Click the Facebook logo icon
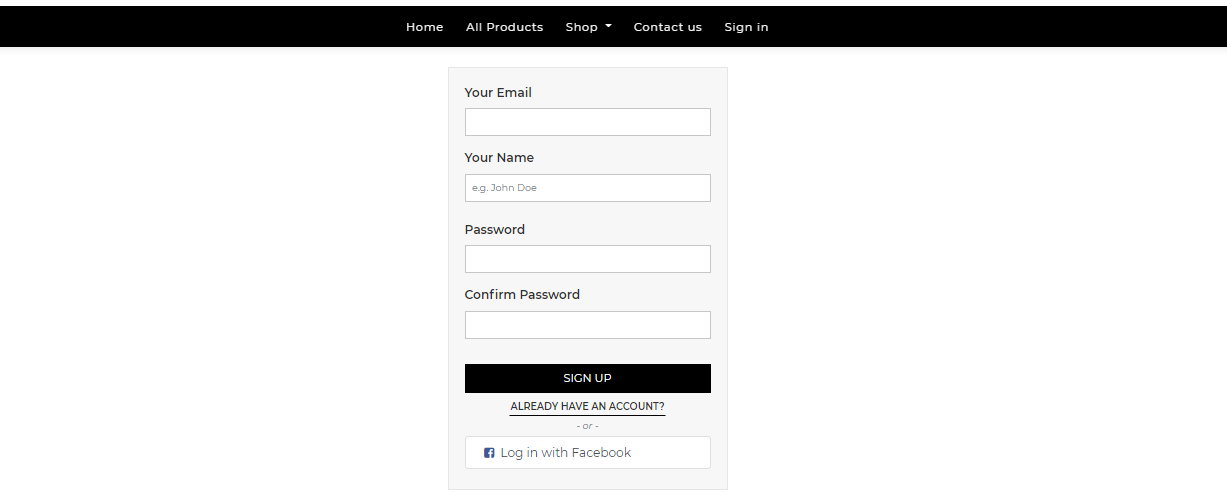 click(x=489, y=453)
